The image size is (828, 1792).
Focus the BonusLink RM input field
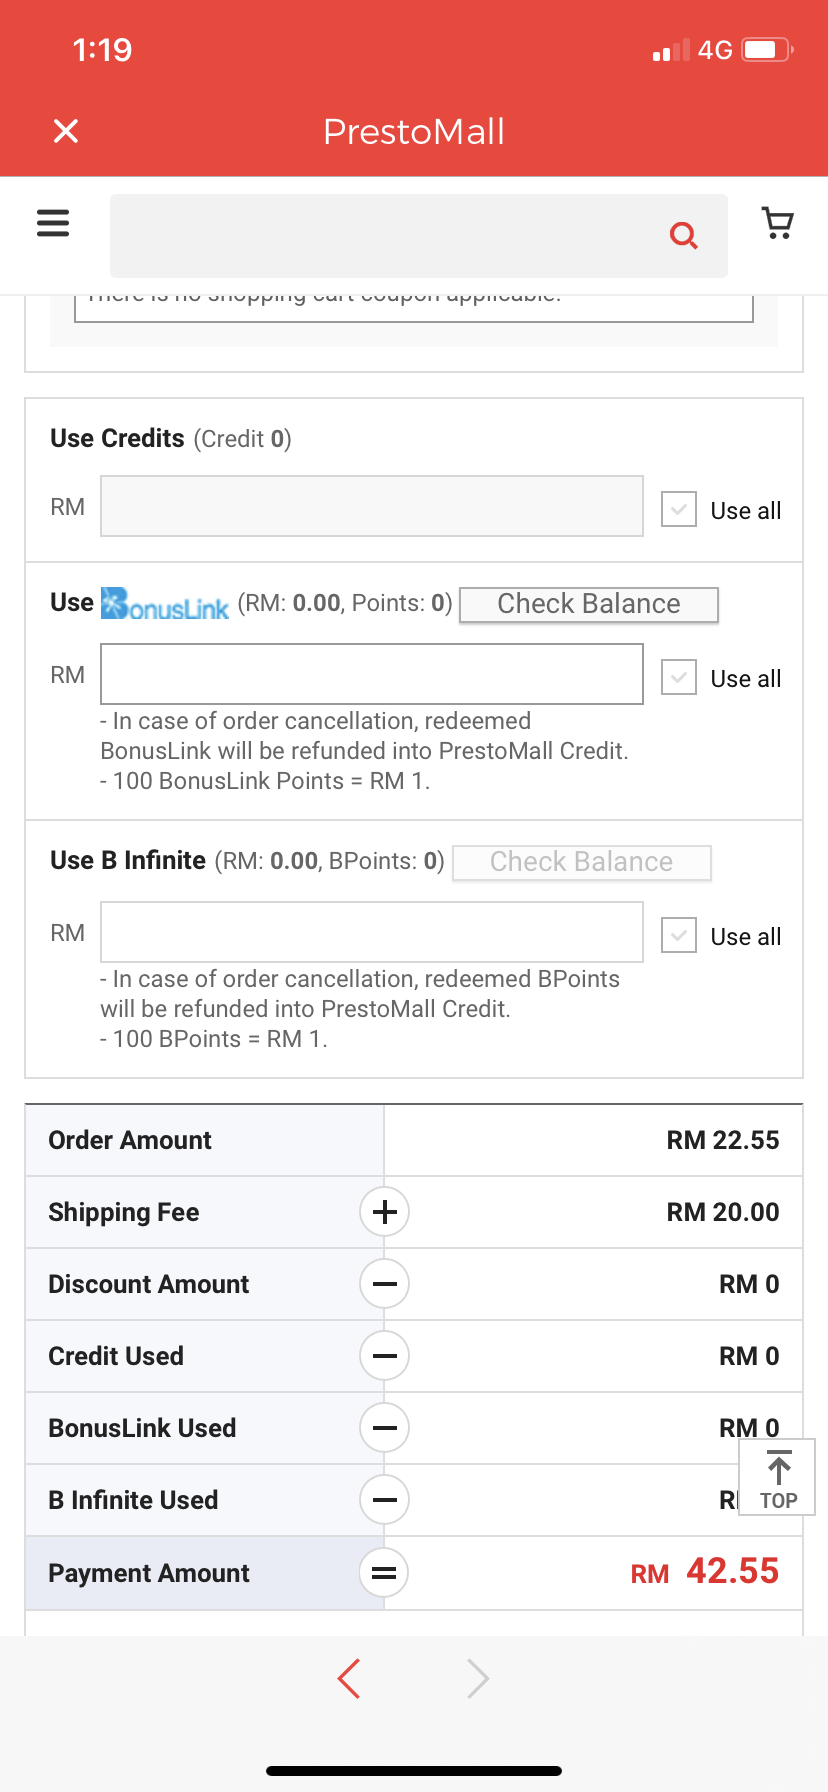371,674
